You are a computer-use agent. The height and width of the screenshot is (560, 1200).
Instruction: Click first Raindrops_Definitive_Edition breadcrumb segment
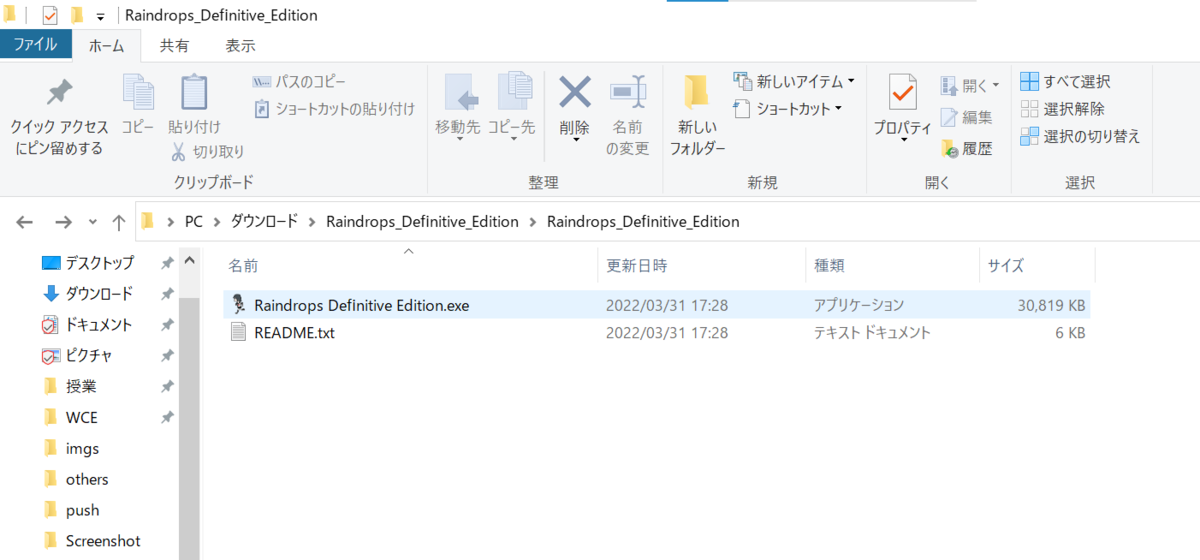(422, 222)
